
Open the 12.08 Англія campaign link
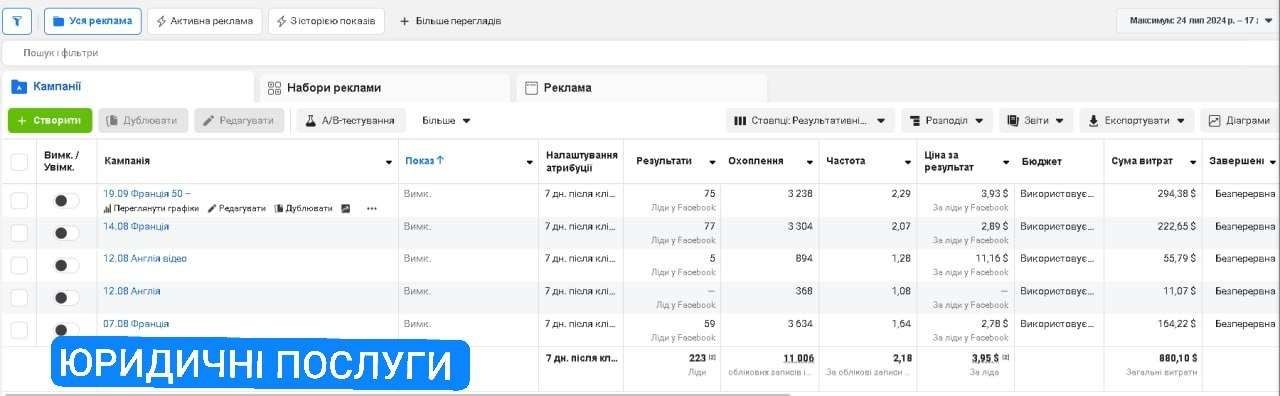pyautogui.click(x=132, y=291)
